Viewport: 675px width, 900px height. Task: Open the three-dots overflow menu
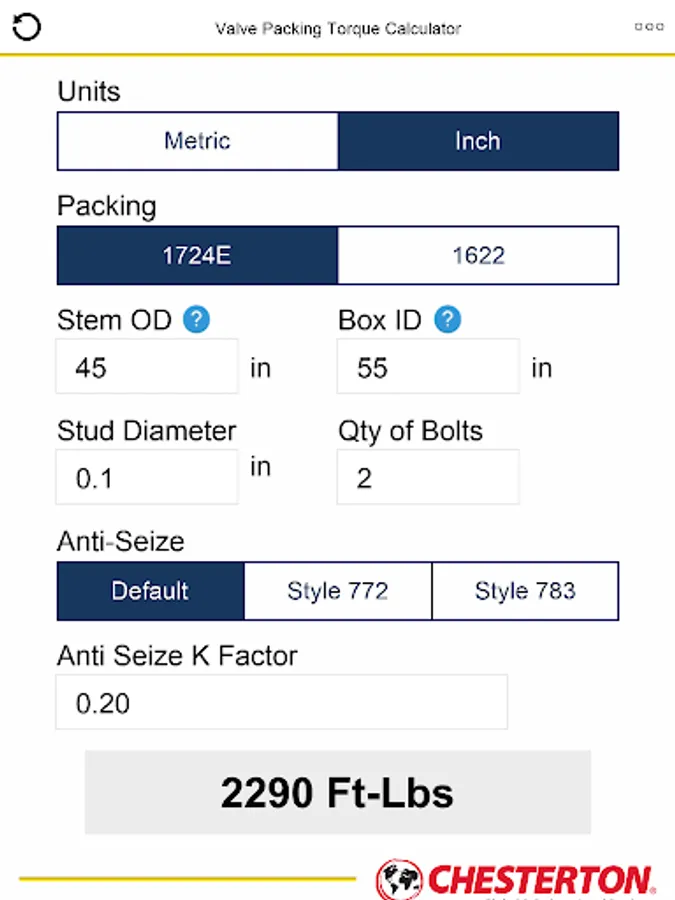[649, 27]
